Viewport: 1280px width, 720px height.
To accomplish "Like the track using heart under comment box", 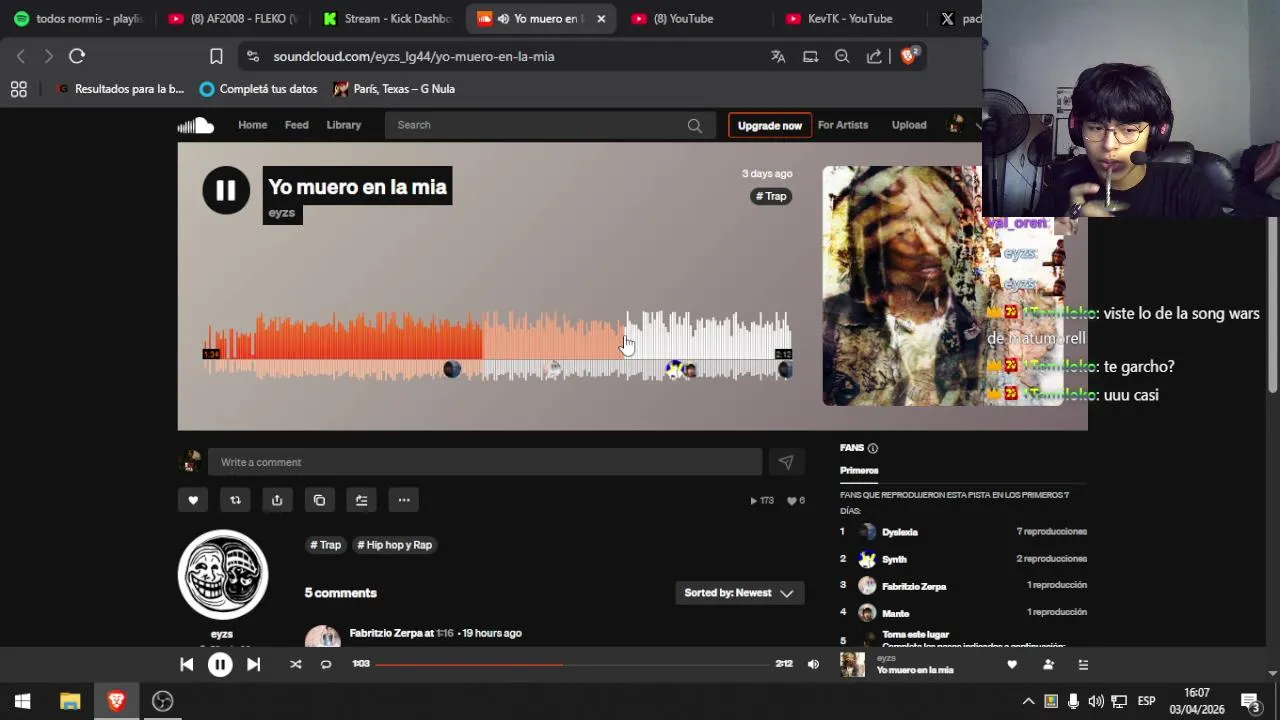I will (193, 500).
